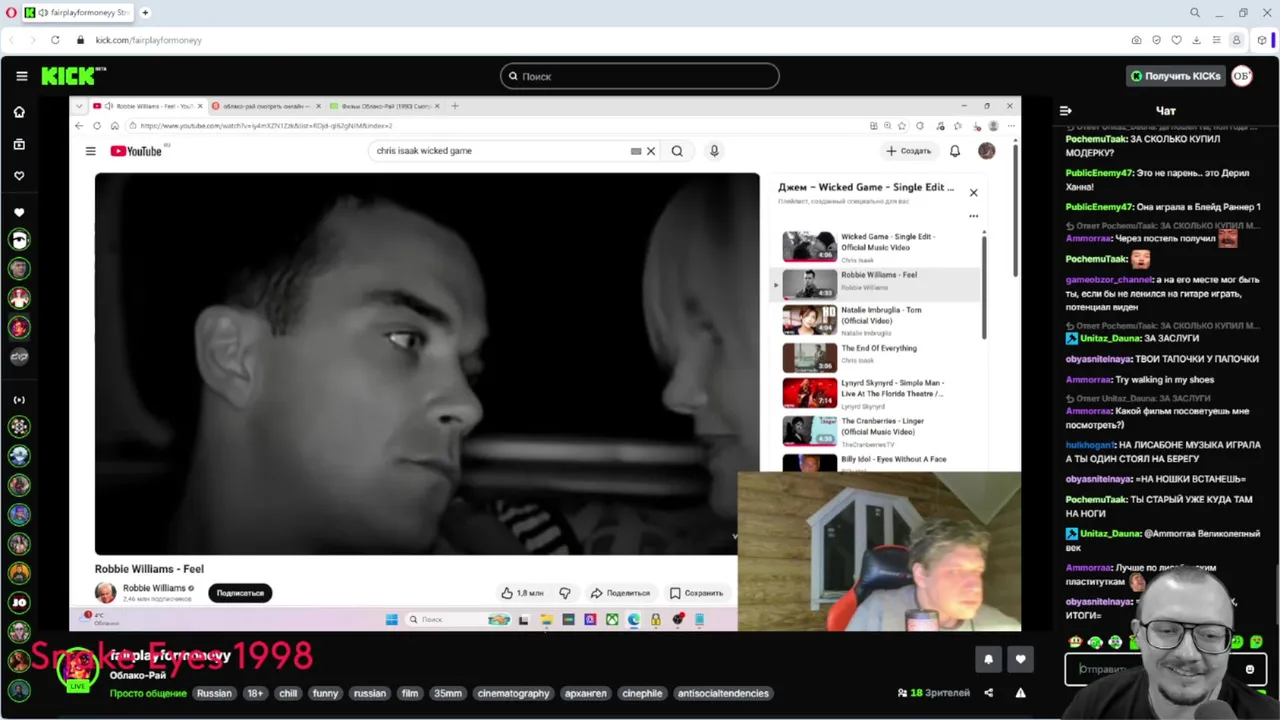Play "Natalie Imbruglia - Torn" playlist video

875,320
